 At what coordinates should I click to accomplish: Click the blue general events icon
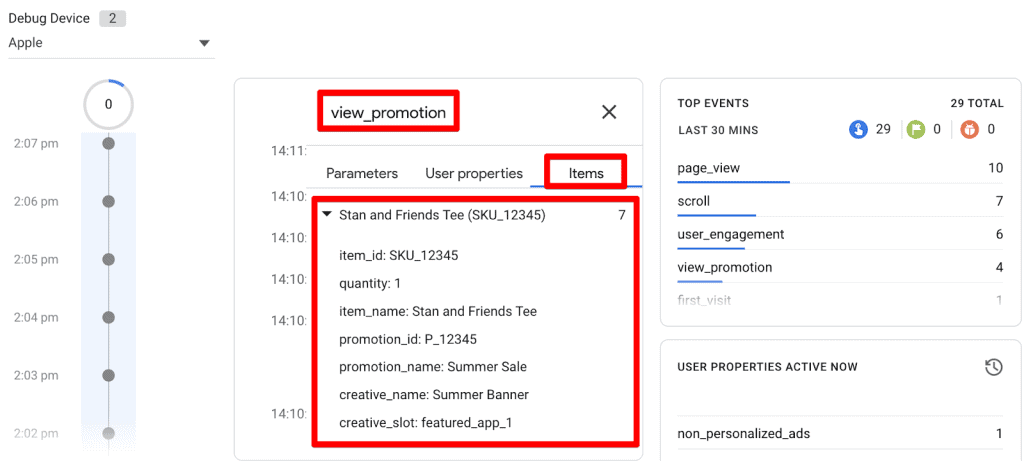click(x=857, y=129)
